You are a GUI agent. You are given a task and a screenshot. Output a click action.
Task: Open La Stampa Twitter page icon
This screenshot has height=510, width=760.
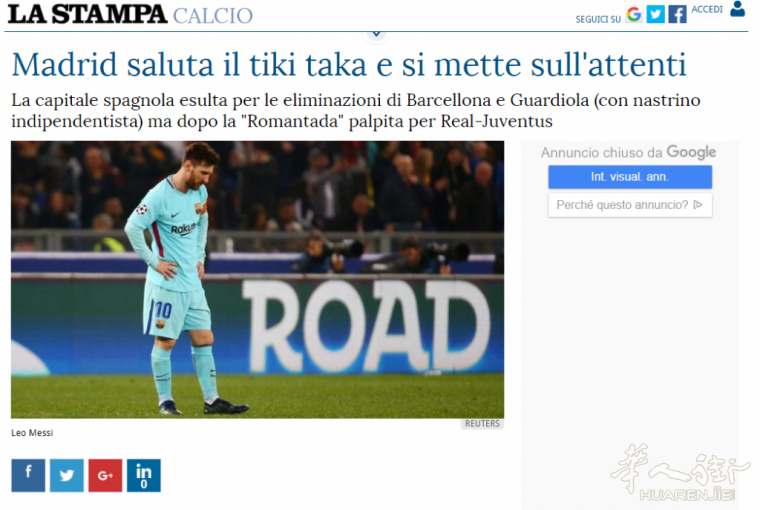tap(656, 14)
